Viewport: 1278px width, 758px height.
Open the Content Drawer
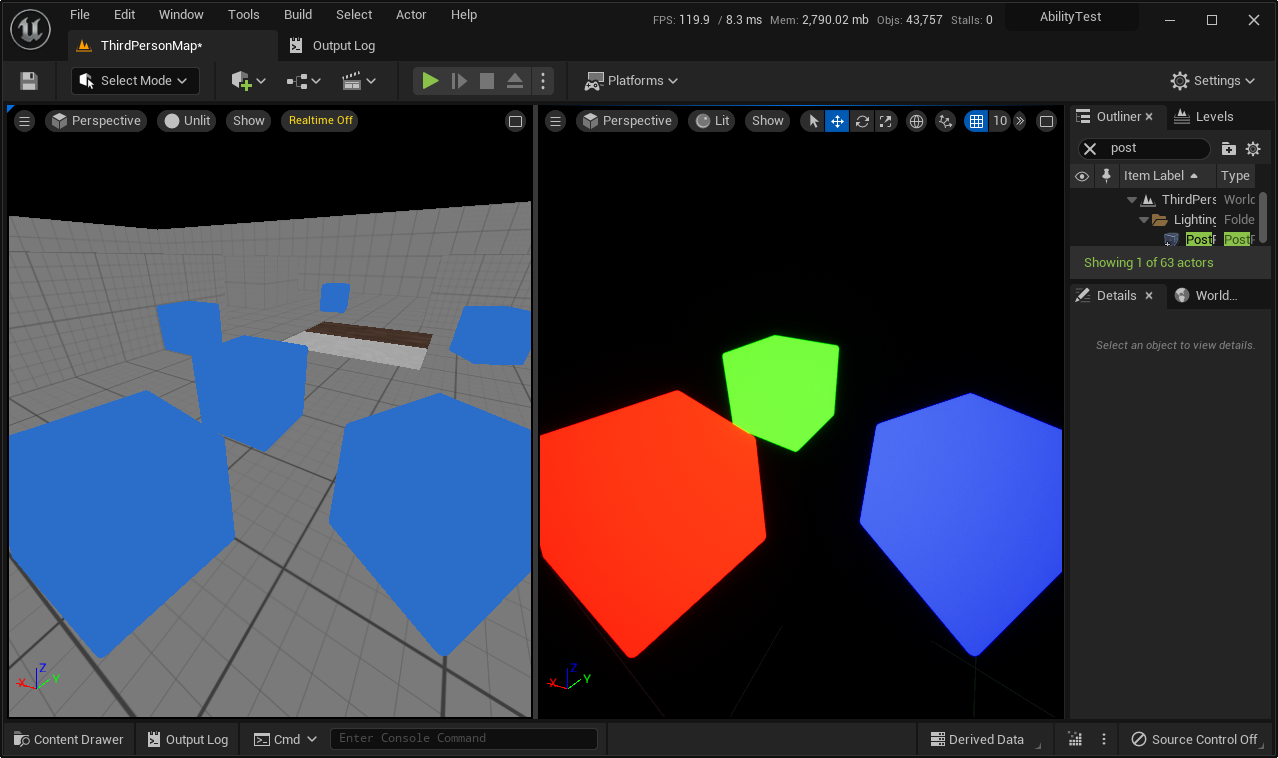tap(69, 740)
